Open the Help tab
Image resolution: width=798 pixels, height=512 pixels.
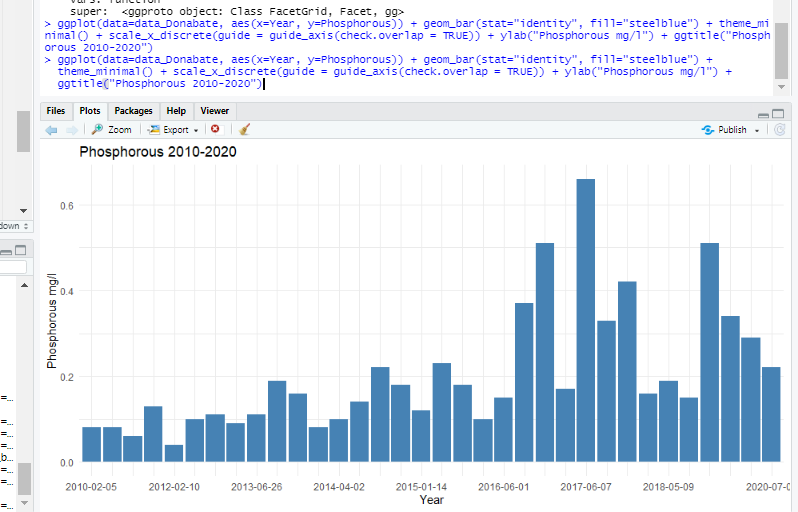[176, 111]
